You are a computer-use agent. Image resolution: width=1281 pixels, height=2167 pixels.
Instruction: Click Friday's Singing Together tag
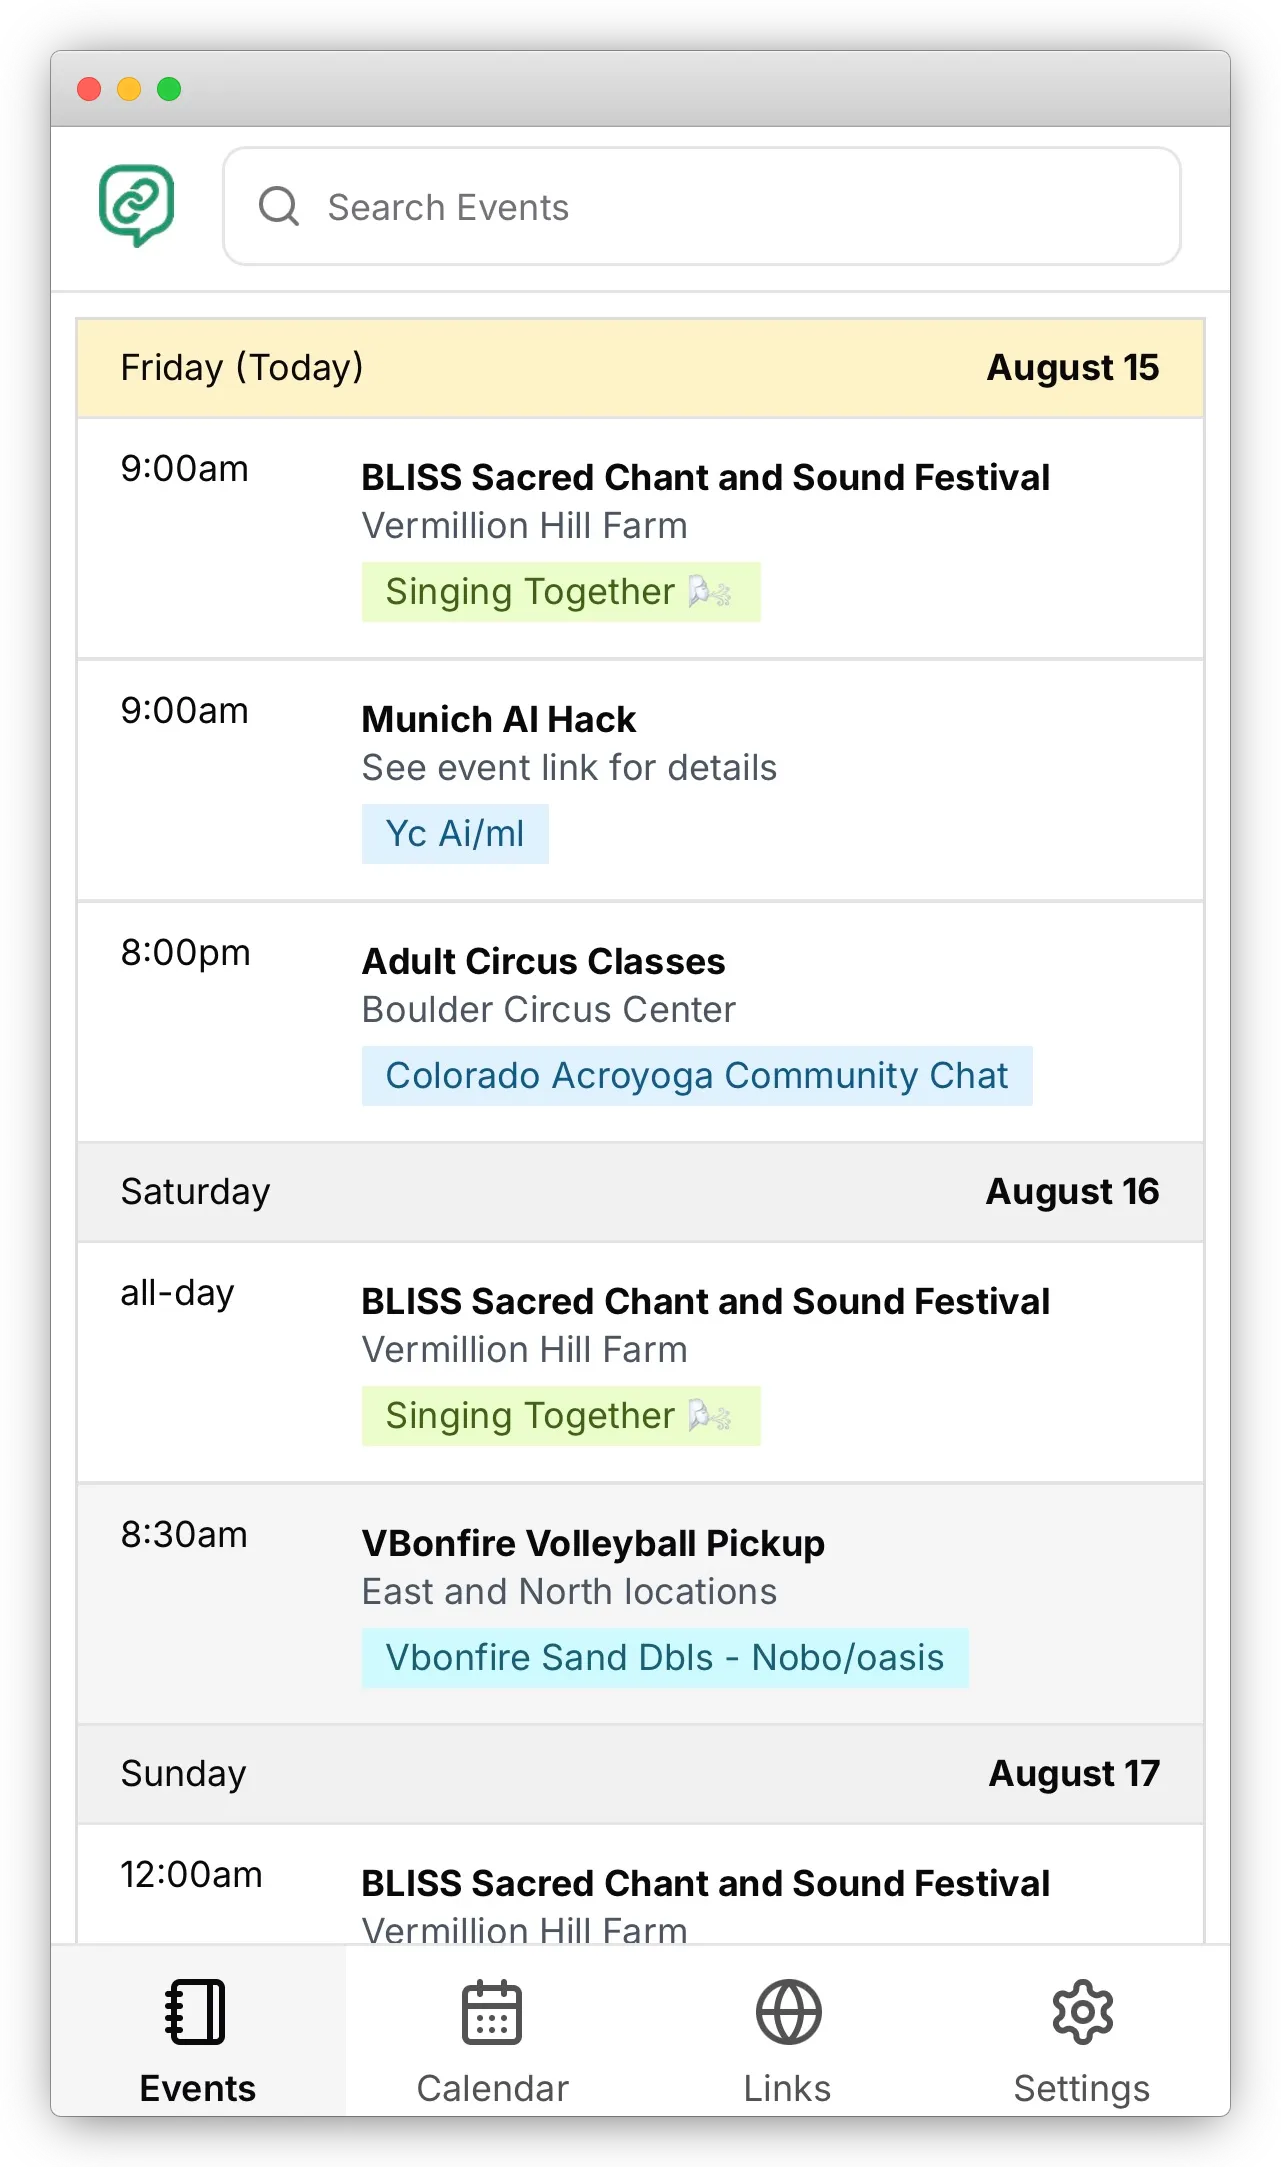coord(560,592)
